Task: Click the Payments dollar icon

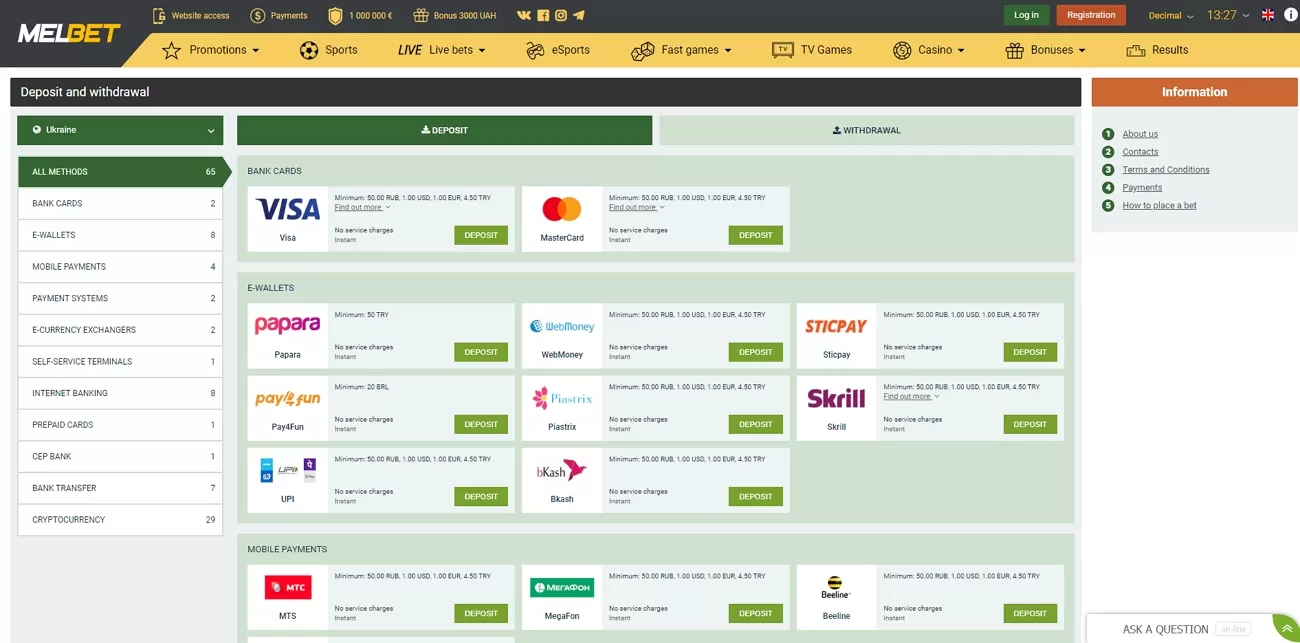Action: pos(258,15)
